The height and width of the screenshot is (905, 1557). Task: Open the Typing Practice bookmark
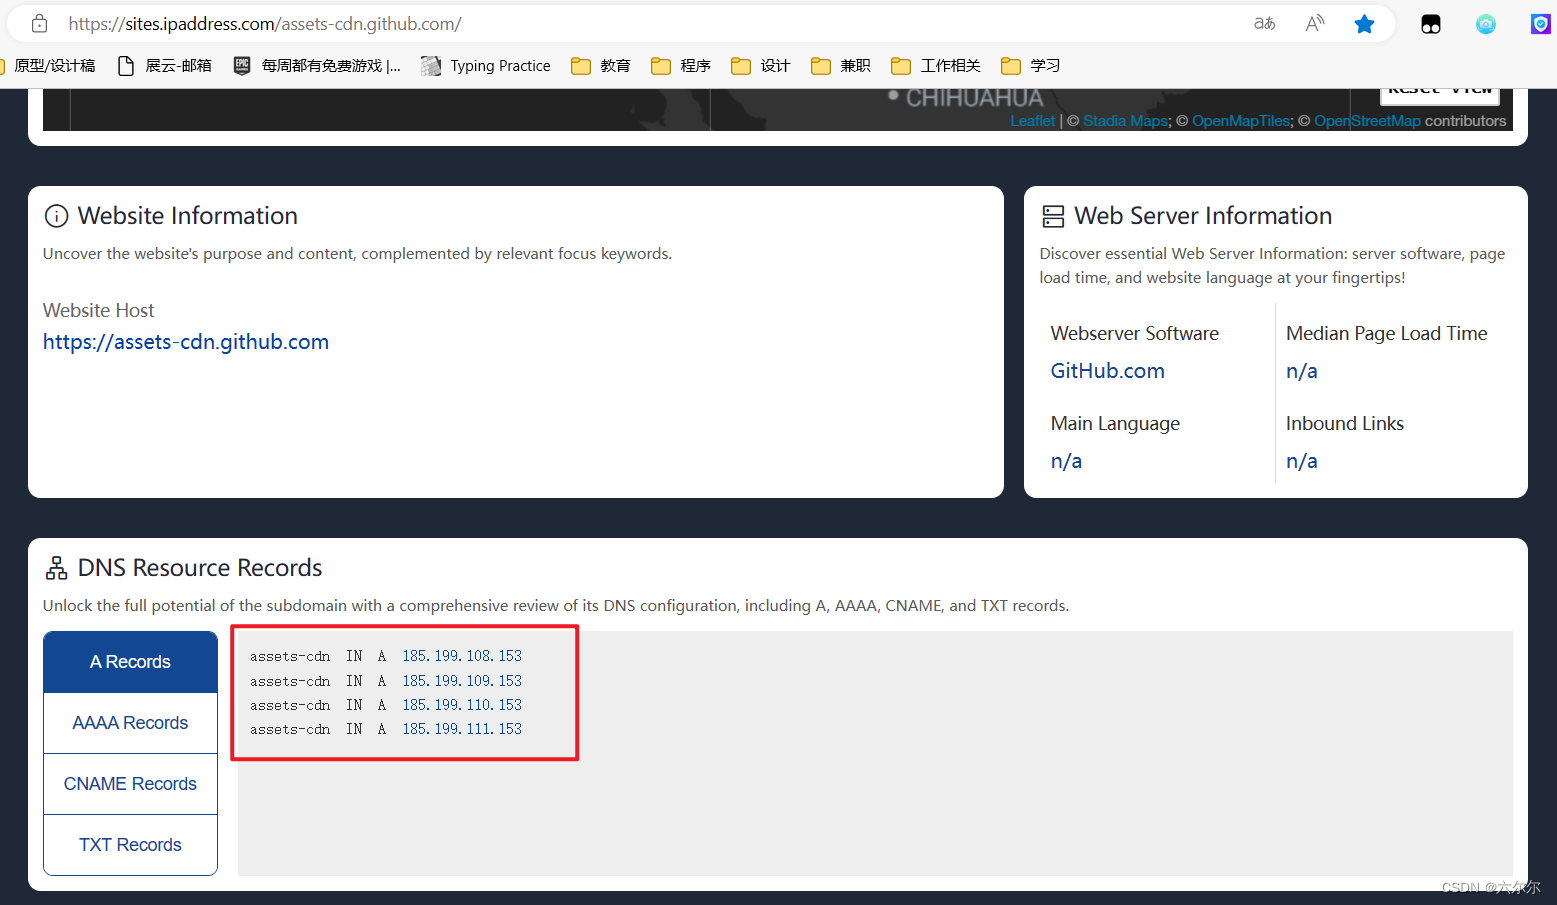click(x=486, y=66)
